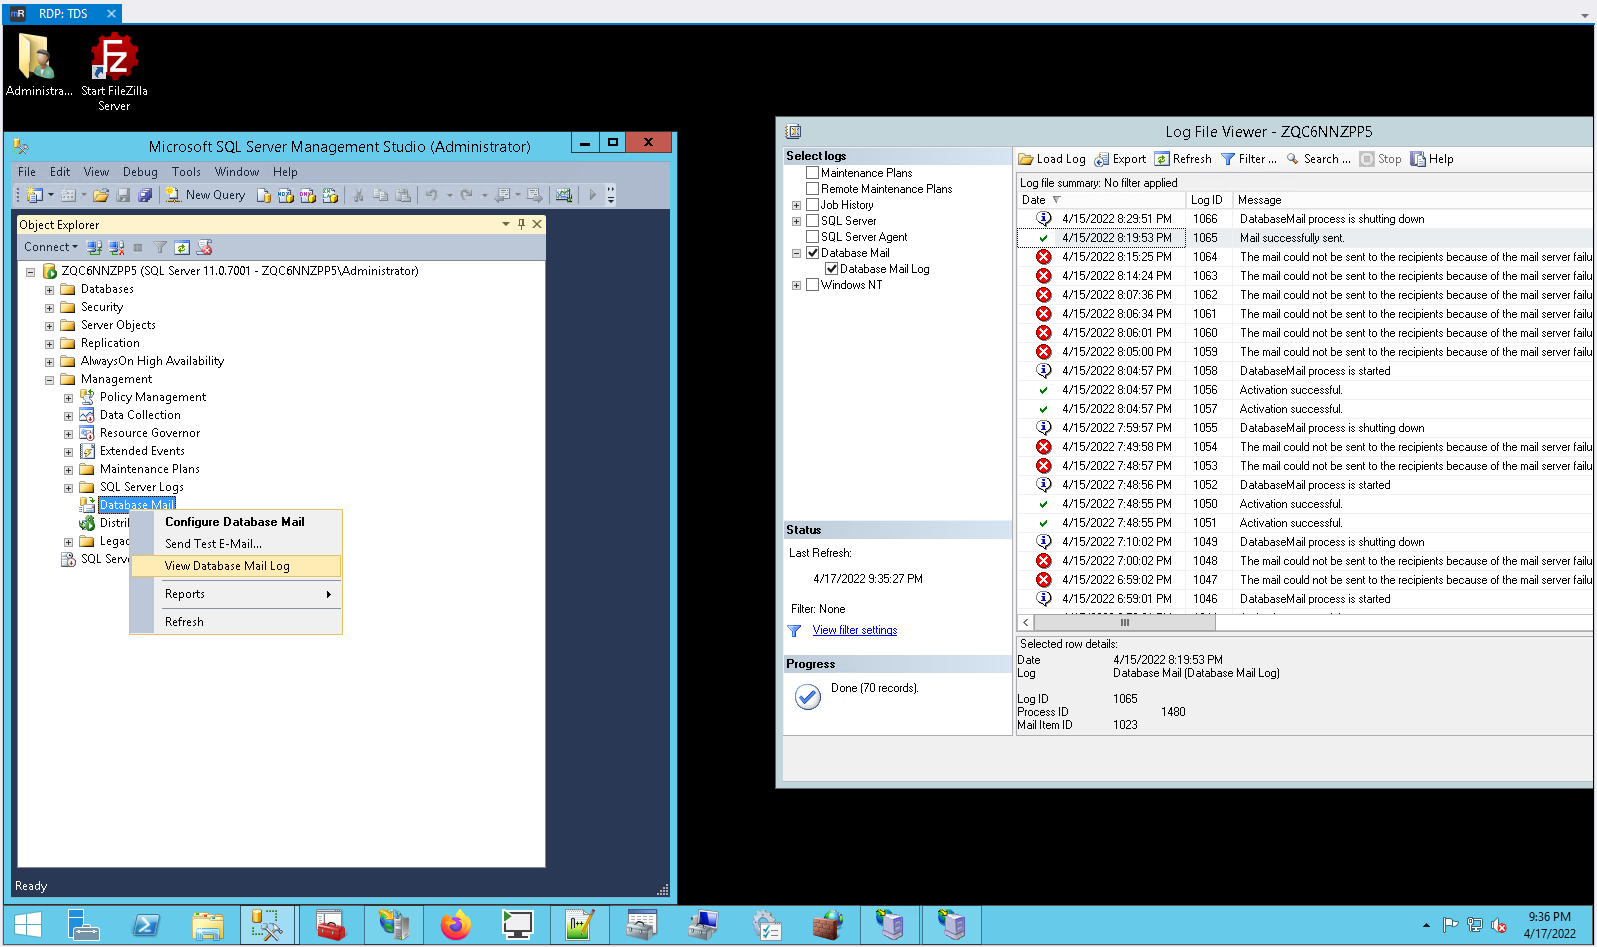Open the Connect dropdown in Object Explorer
Viewport: 1597px width, 947px height.
(51, 247)
